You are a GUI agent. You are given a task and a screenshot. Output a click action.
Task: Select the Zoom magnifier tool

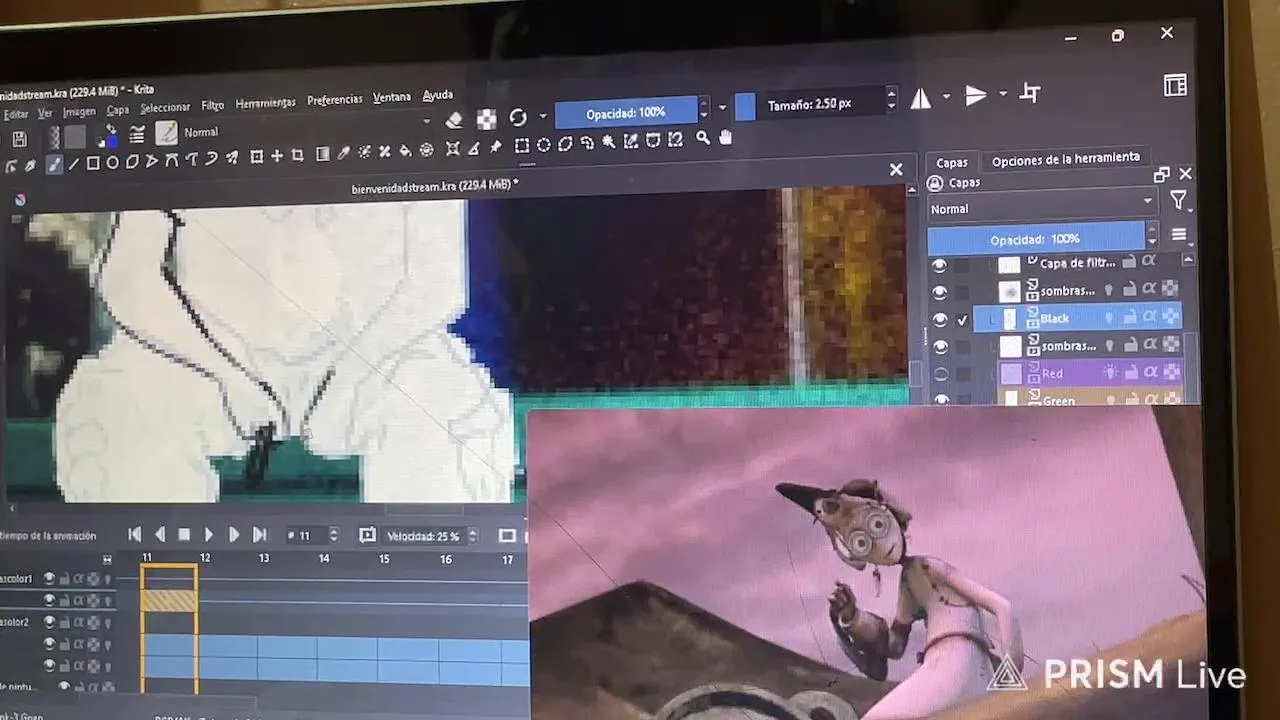tap(703, 138)
